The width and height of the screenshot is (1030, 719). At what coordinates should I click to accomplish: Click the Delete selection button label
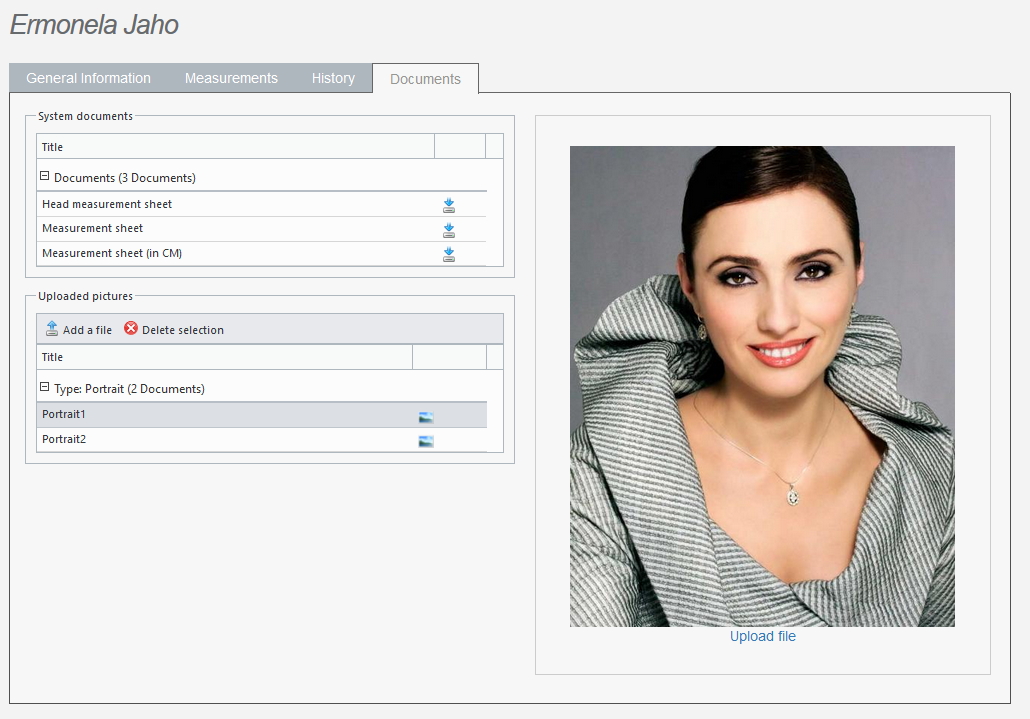click(x=183, y=330)
